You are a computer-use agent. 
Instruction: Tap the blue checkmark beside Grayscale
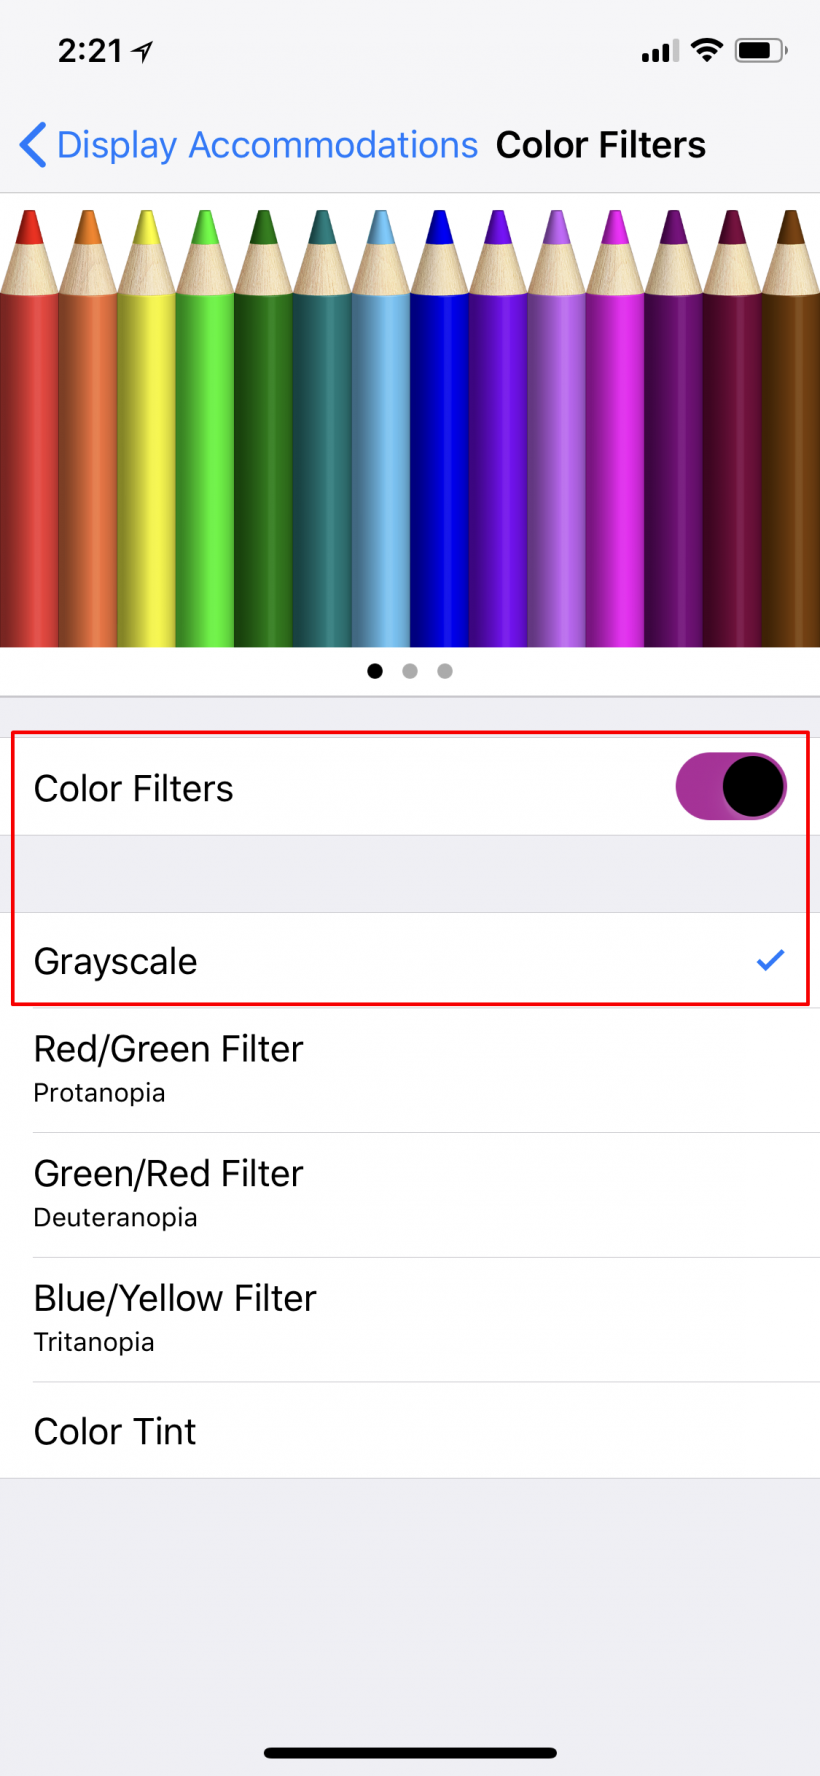point(770,960)
